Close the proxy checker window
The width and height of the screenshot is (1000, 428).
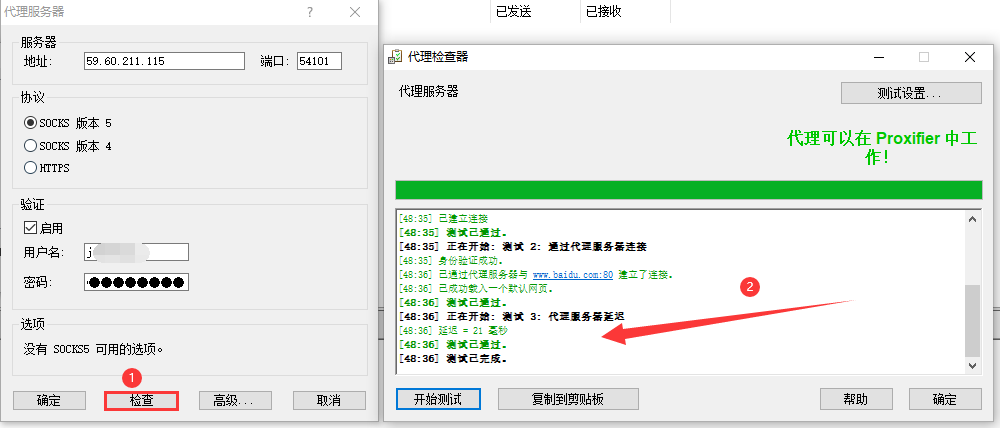pyautogui.click(x=970, y=57)
